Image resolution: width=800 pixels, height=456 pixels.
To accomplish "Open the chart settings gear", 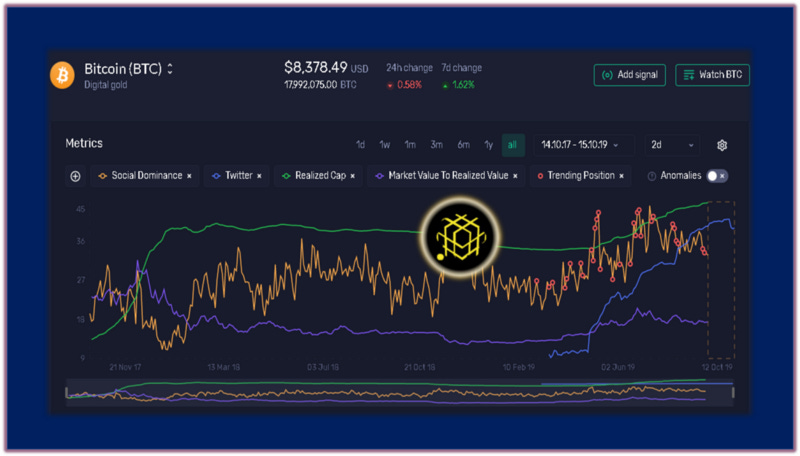I will (721, 145).
